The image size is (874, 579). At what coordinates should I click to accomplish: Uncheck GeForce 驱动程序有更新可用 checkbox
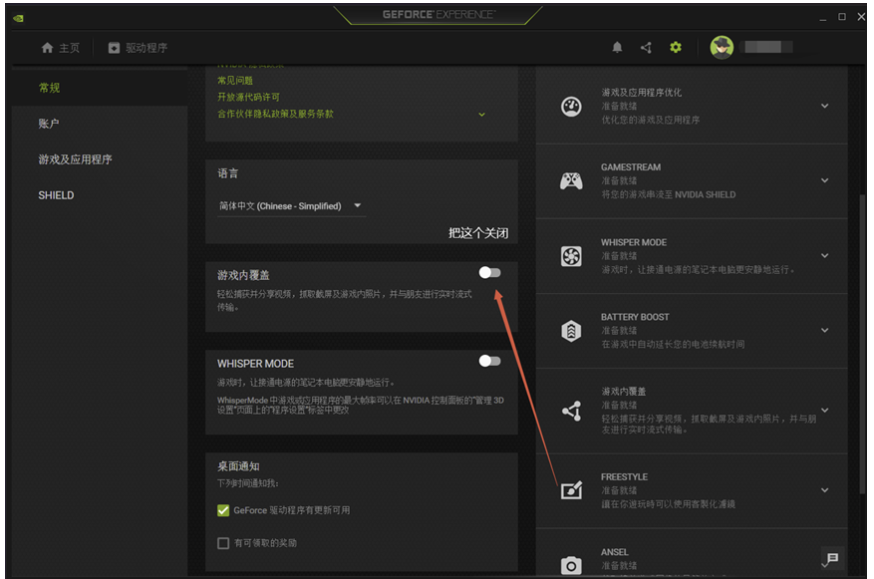tap(223, 510)
